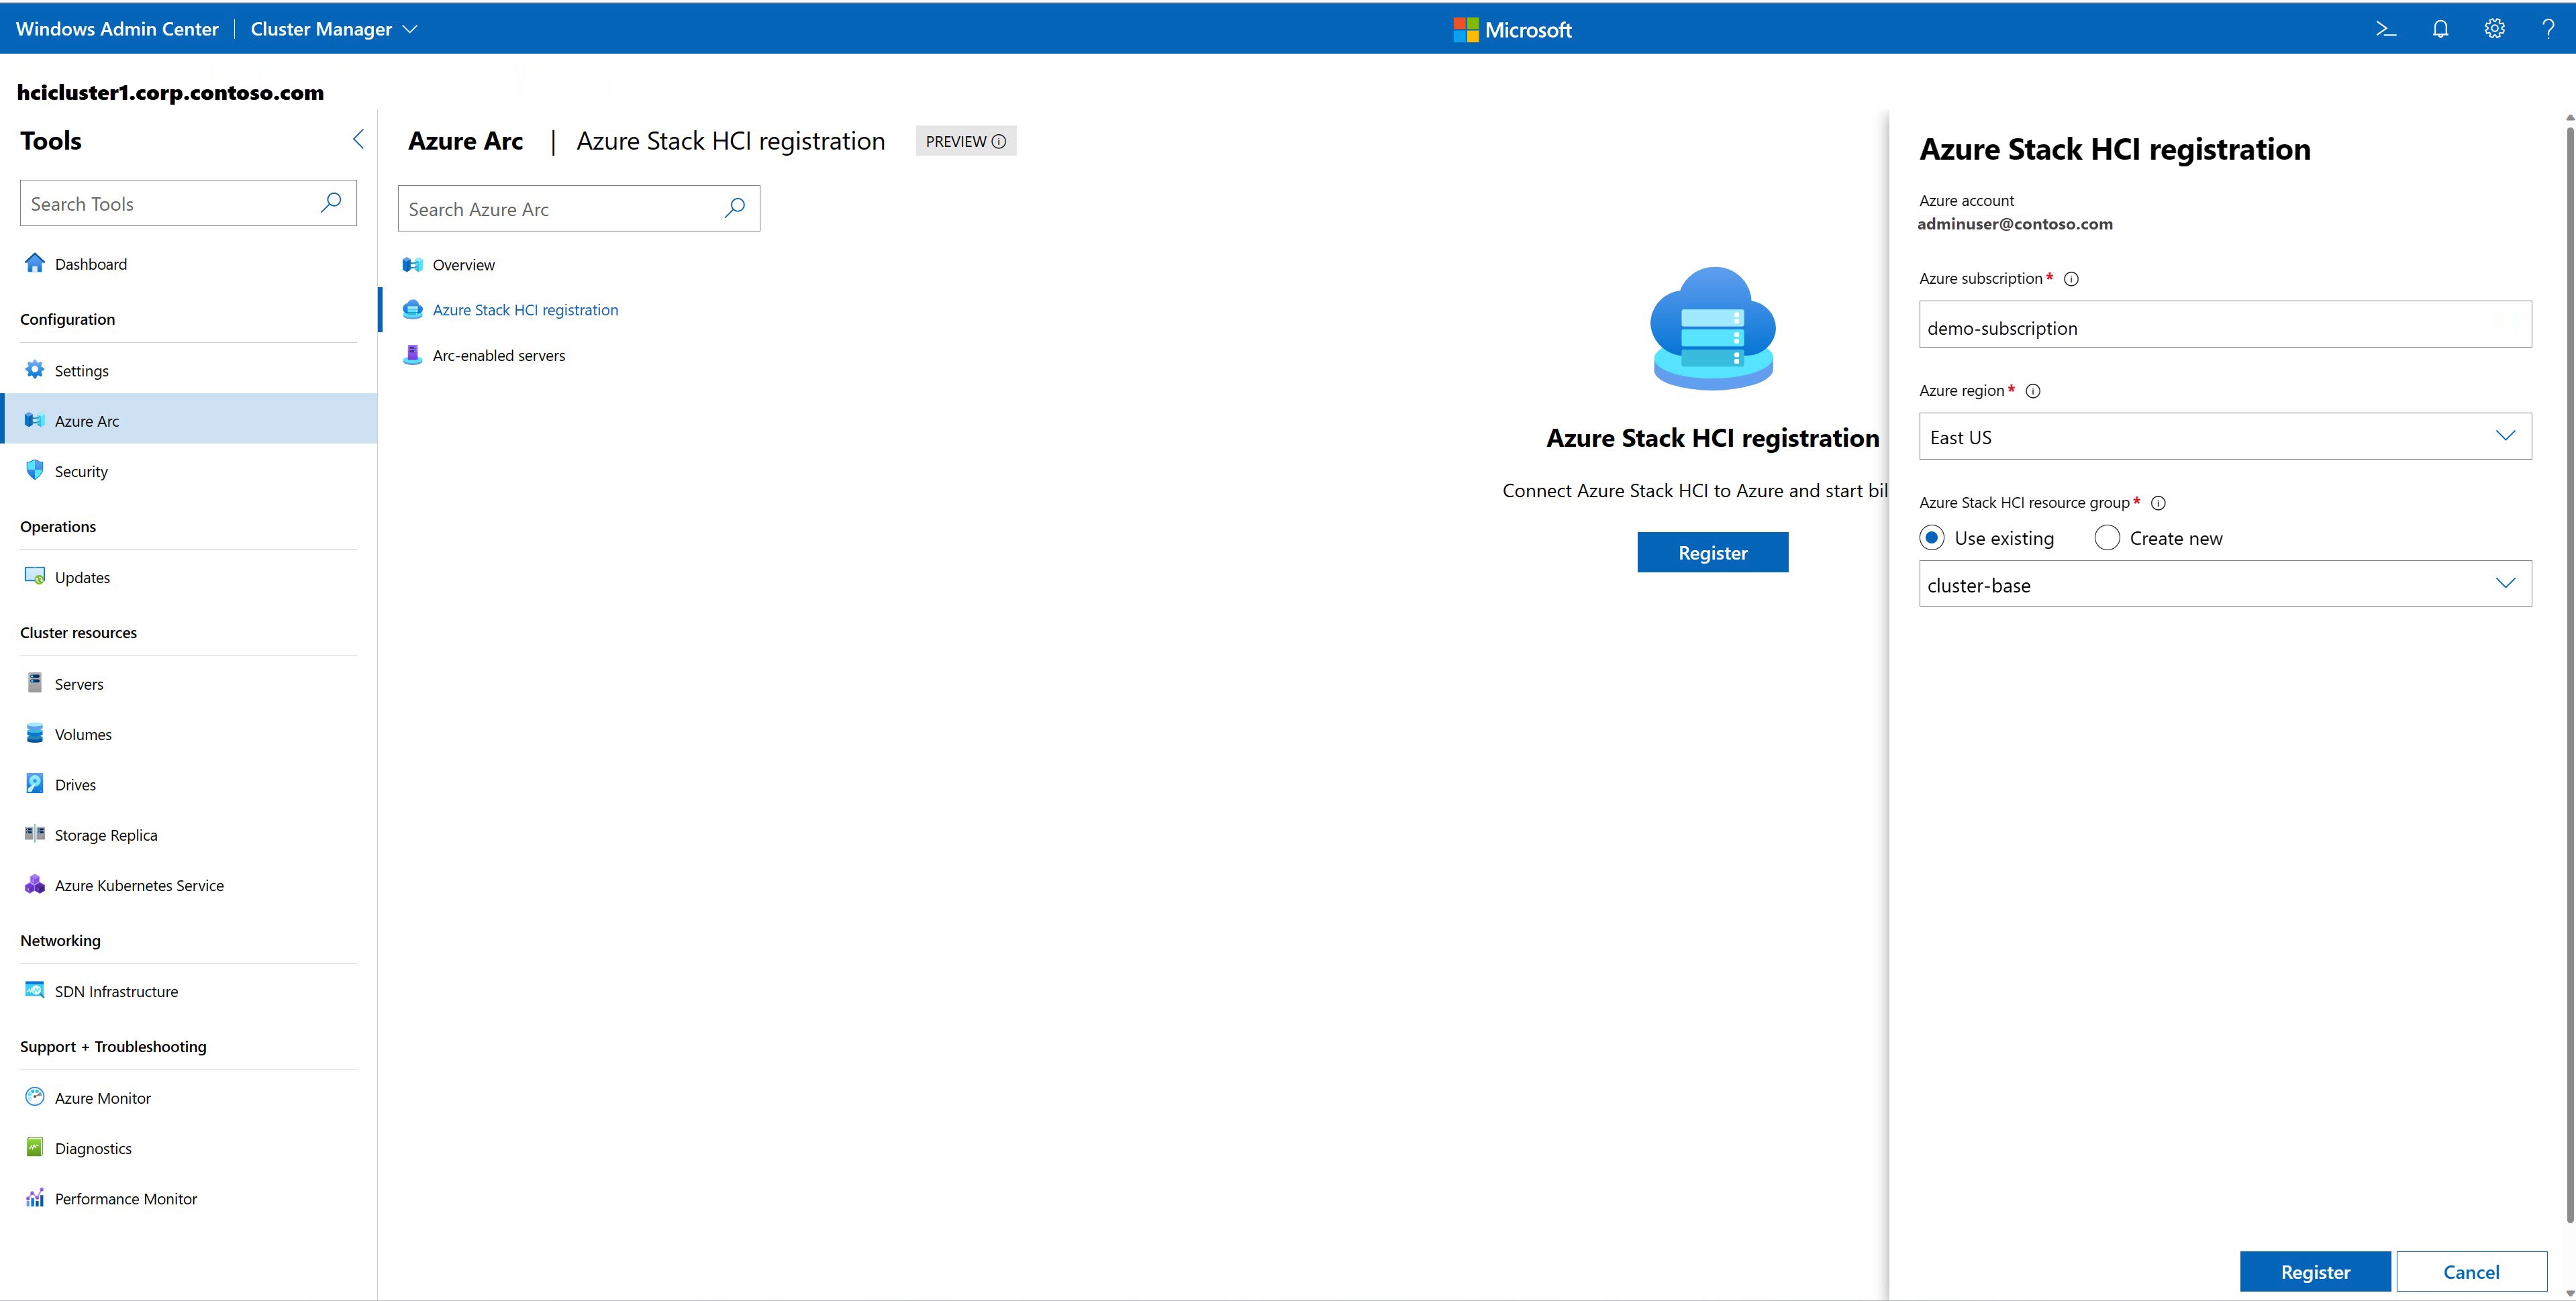
Task: Click the Cancel button
Action: (x=2470, y=1271)
